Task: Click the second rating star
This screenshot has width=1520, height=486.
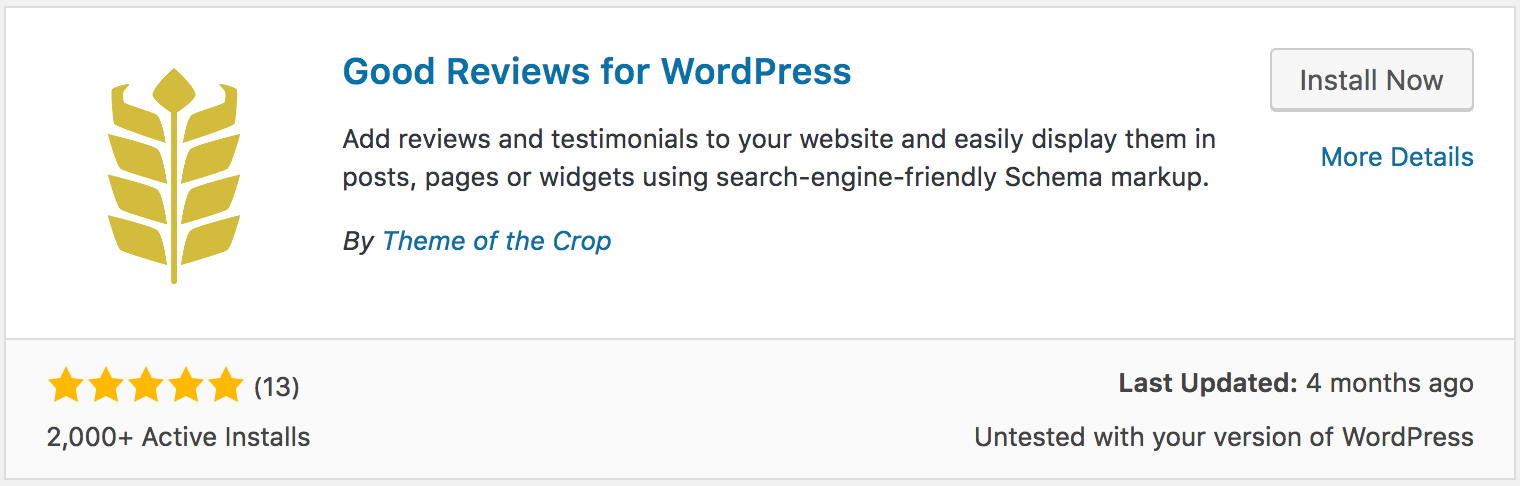Action: click(x=105, y=385)
